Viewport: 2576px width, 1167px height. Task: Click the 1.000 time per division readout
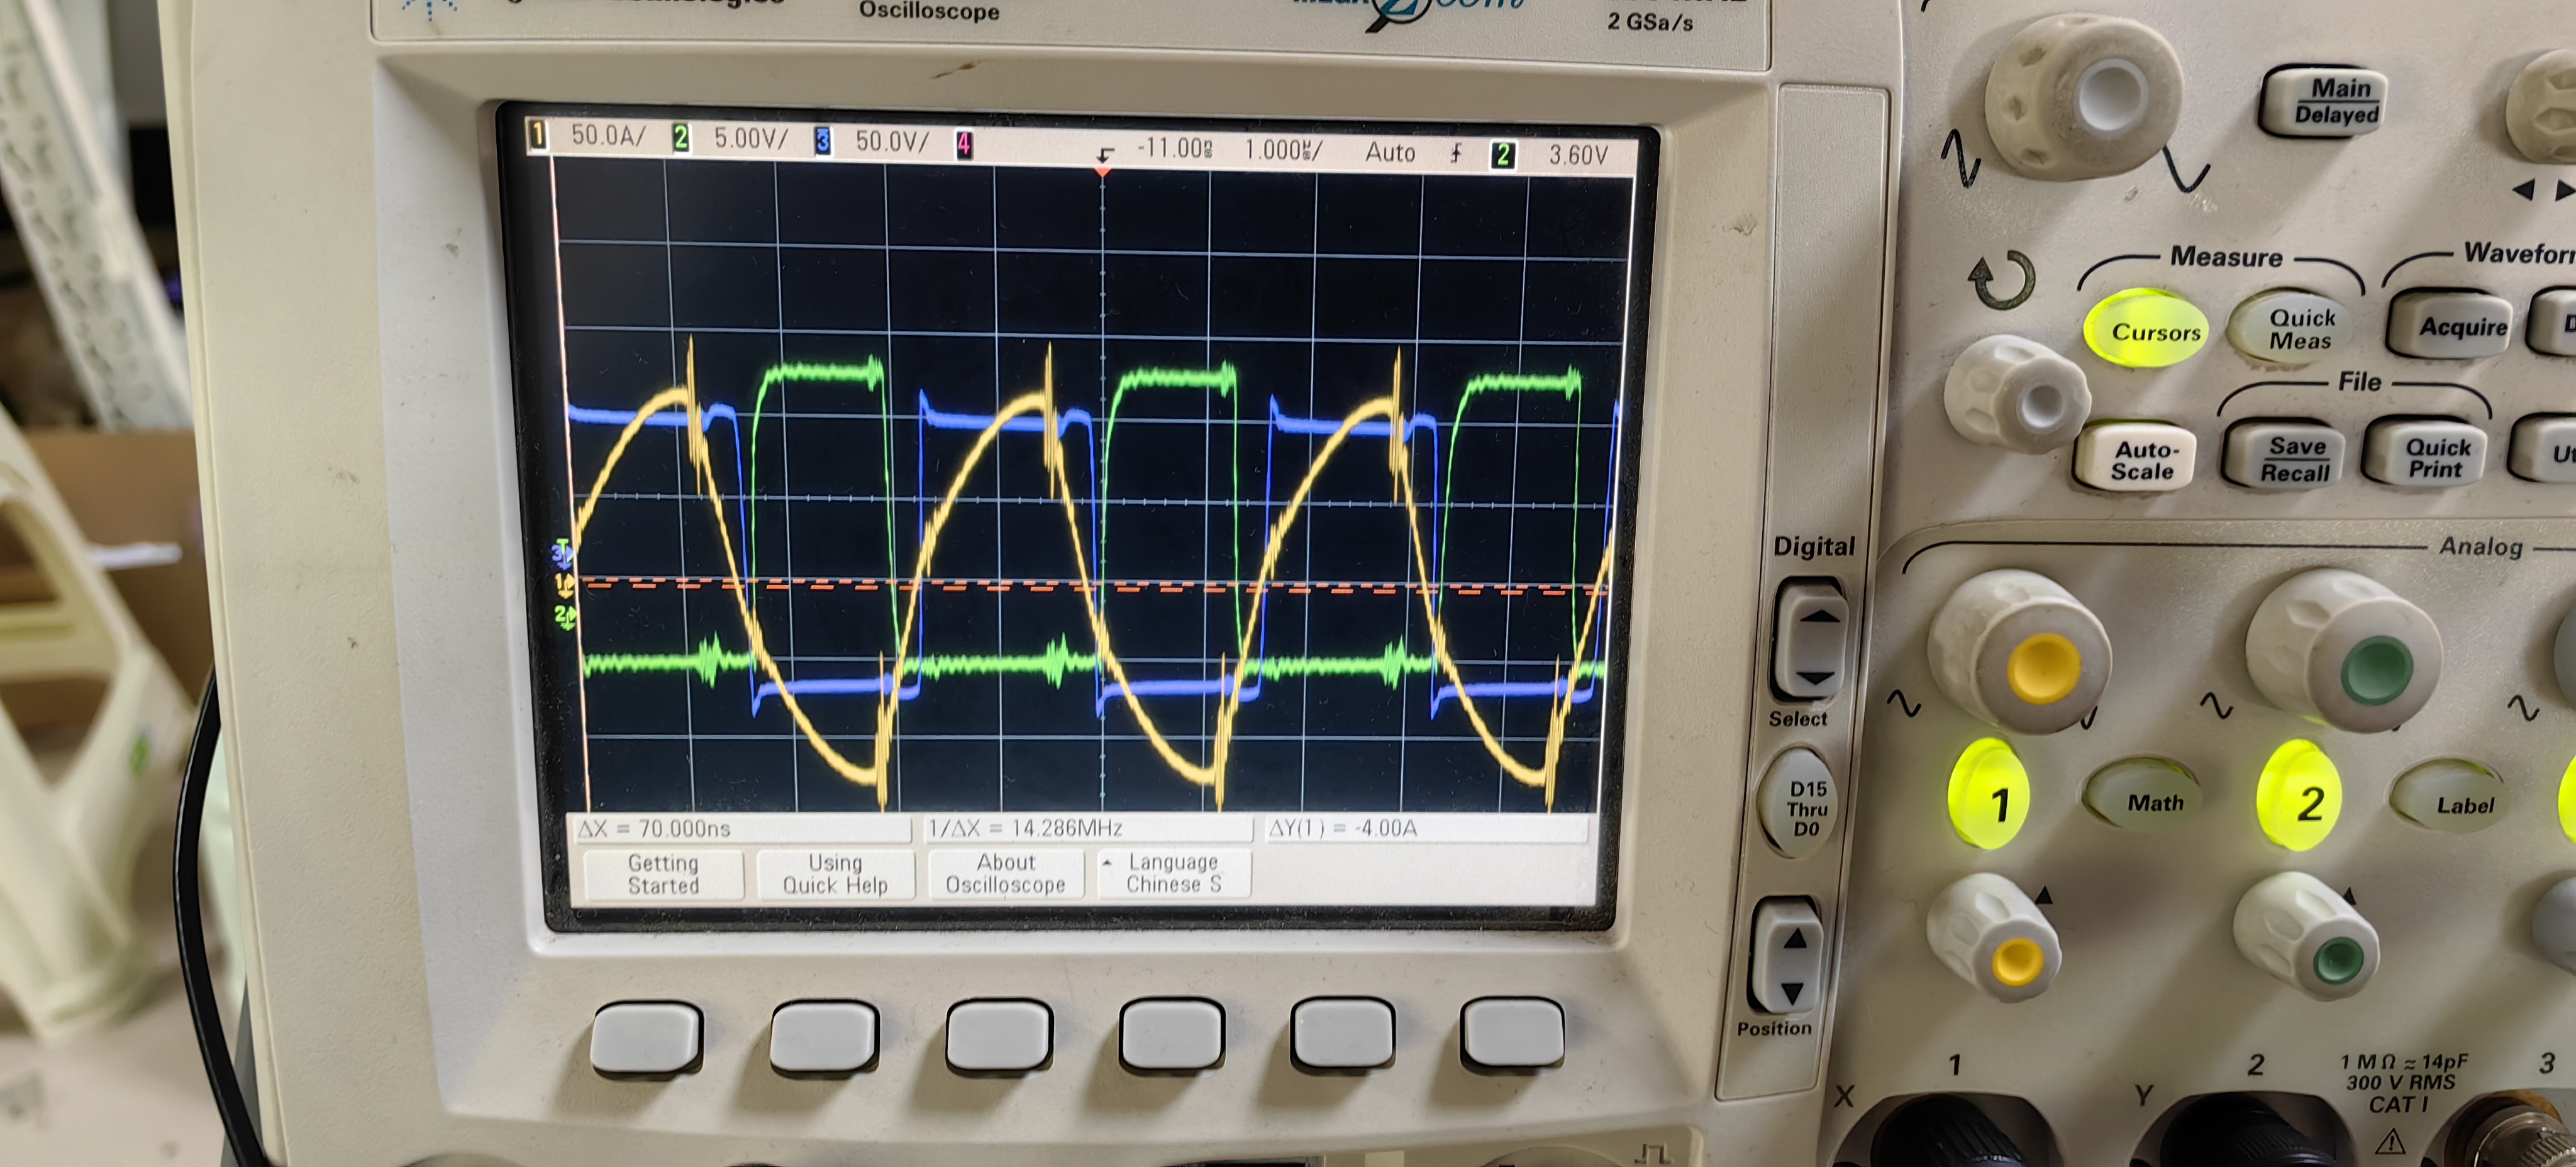(x=1283, y=150)
